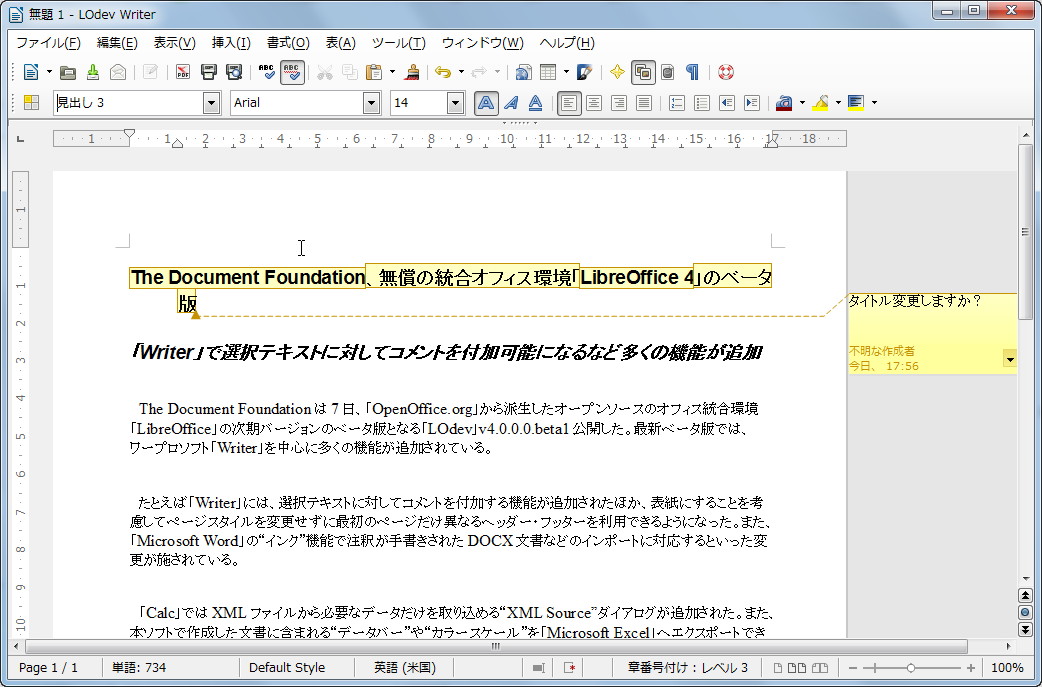Open the undo history dropdown
The height and width of the screenshot is (687, 1042).
pos(461,72)
